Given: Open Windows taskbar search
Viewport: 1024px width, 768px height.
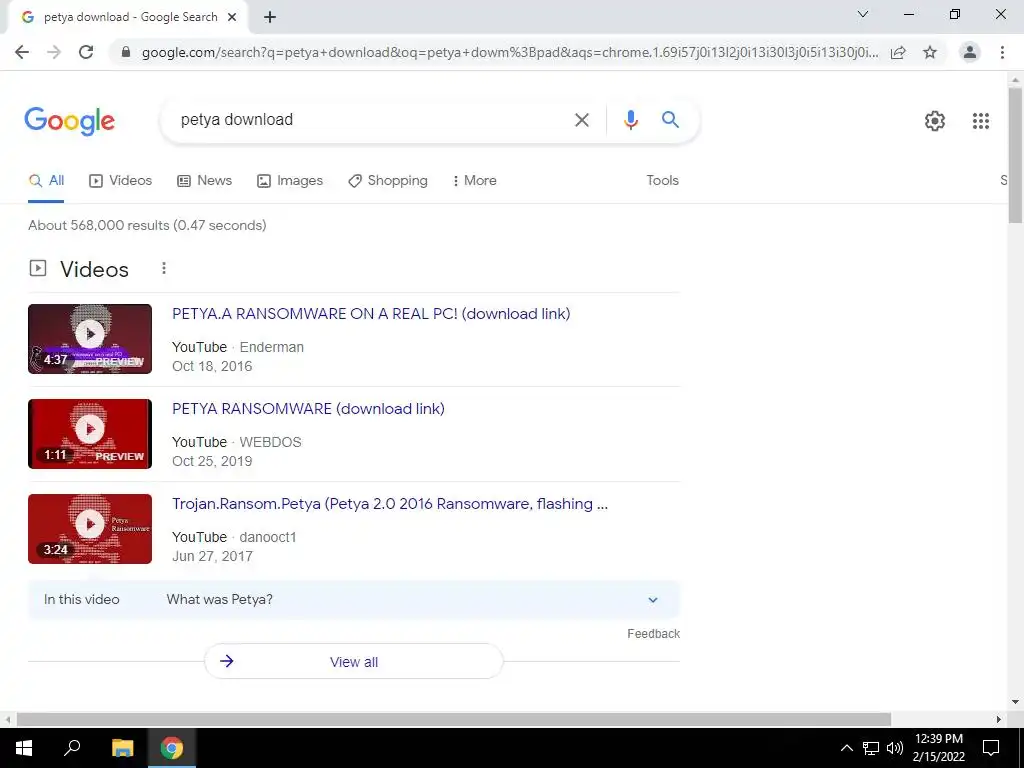Looking at the screenshot, I should click(x=72, y=748).
